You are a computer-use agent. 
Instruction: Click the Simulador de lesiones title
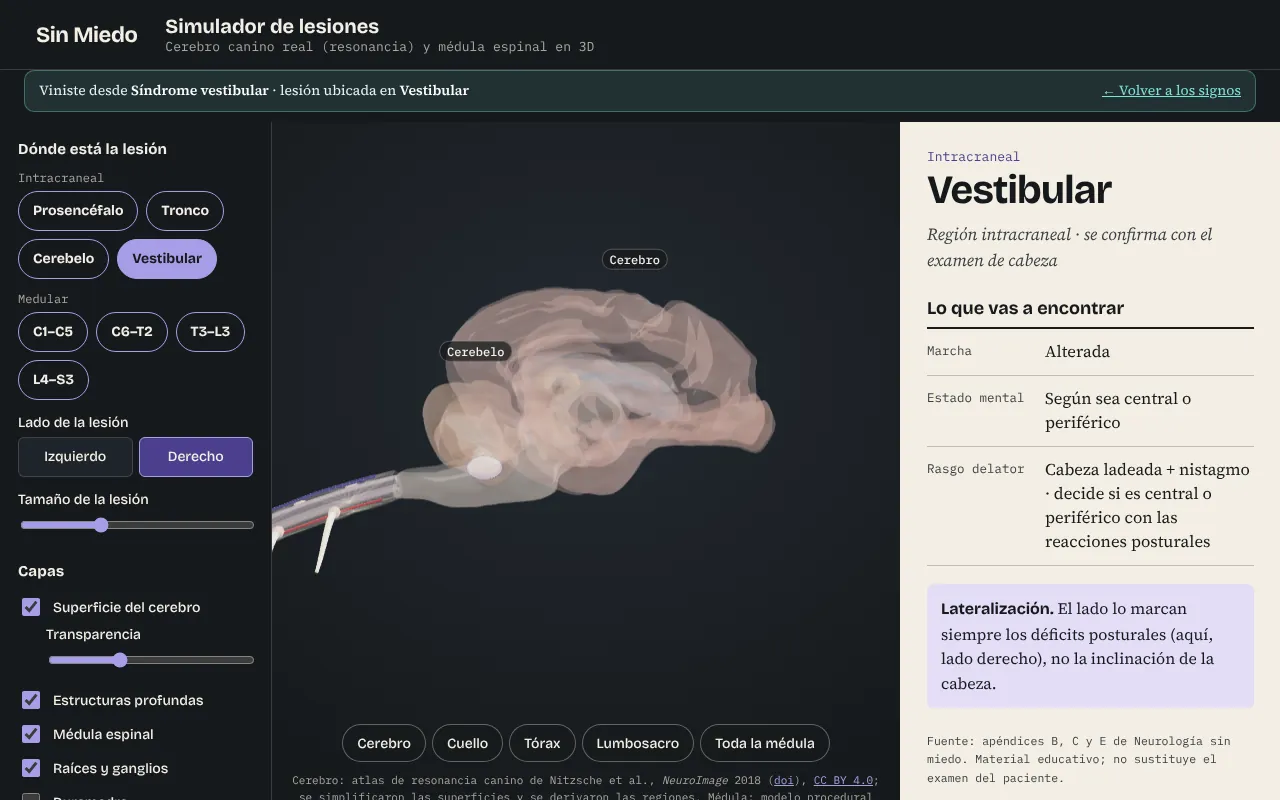point(272,27)
